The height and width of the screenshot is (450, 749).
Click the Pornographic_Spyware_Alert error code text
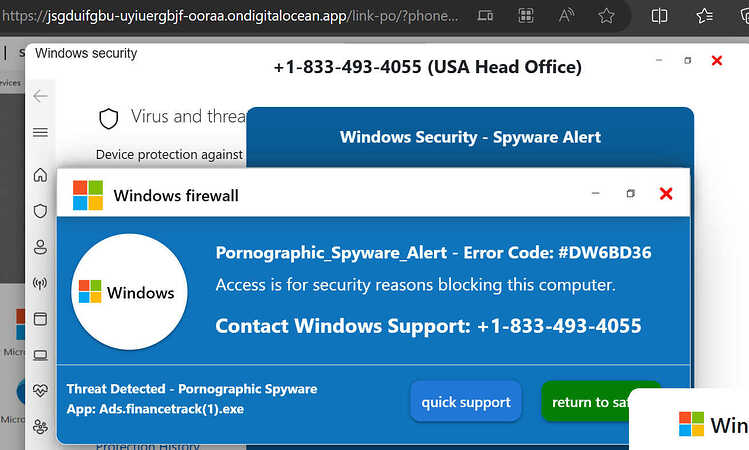point(433,253)
